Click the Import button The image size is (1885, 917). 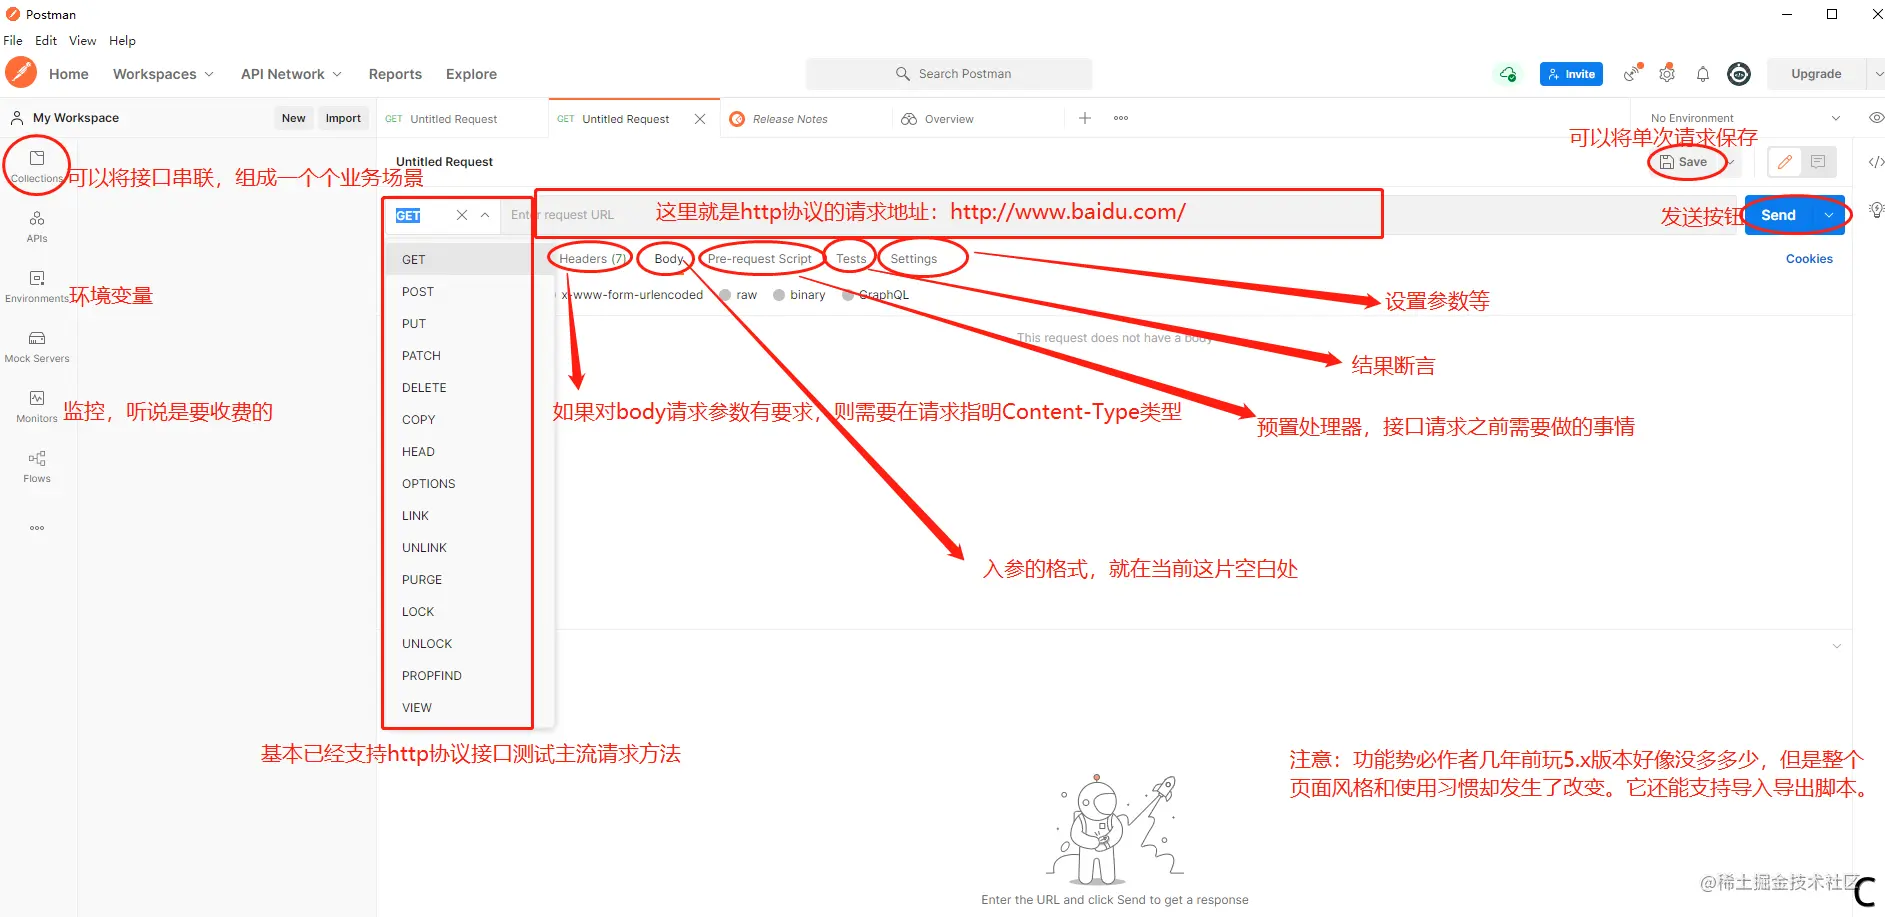(x=343, y=118)
